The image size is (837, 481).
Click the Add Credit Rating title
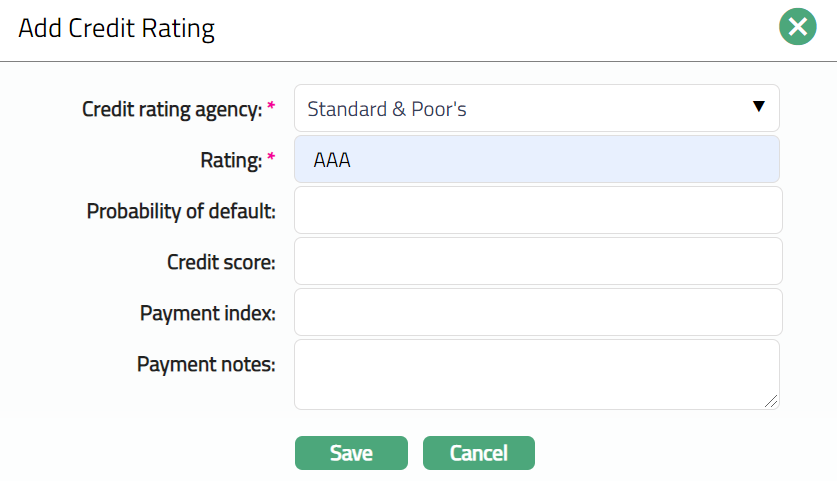(x=117, y=28)
